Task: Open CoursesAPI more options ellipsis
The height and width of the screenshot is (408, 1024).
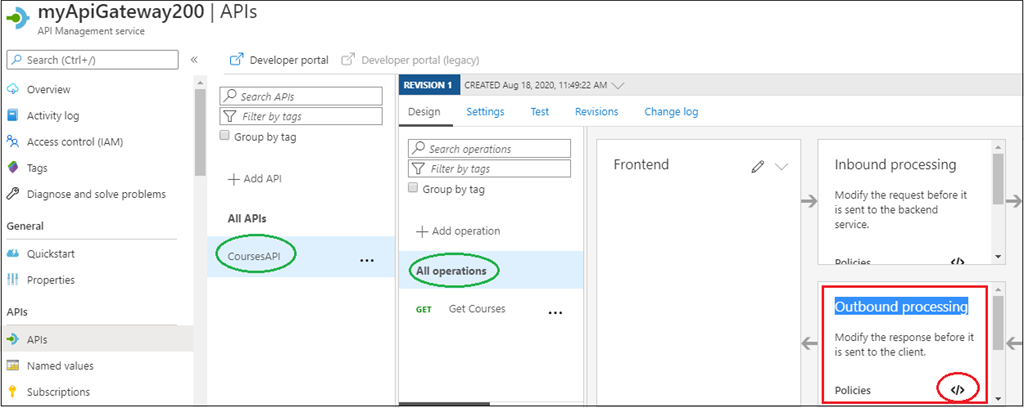Action: [366, 259]
